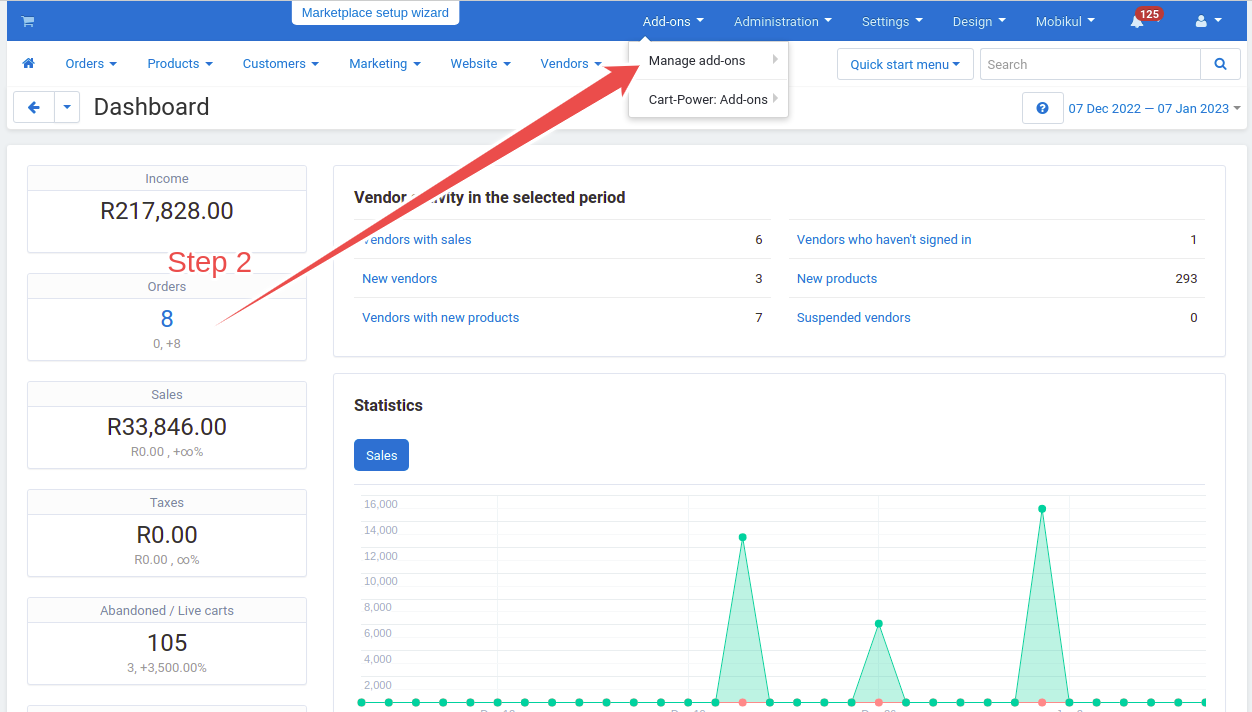1252x712 pixels.
Task: Click the search magnifier button
Action: [x=1220, y=64]
